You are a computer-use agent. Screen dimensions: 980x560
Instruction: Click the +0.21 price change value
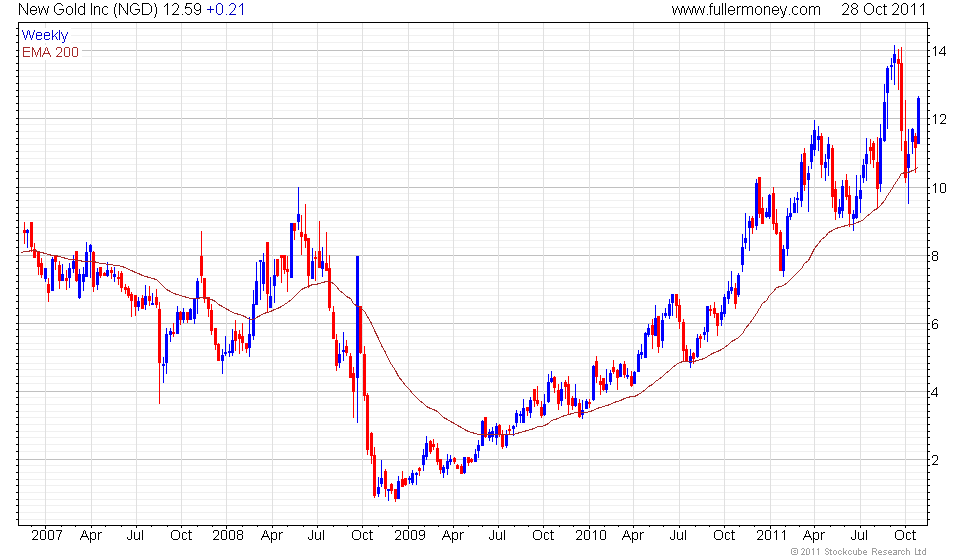[x=226, y=9]
